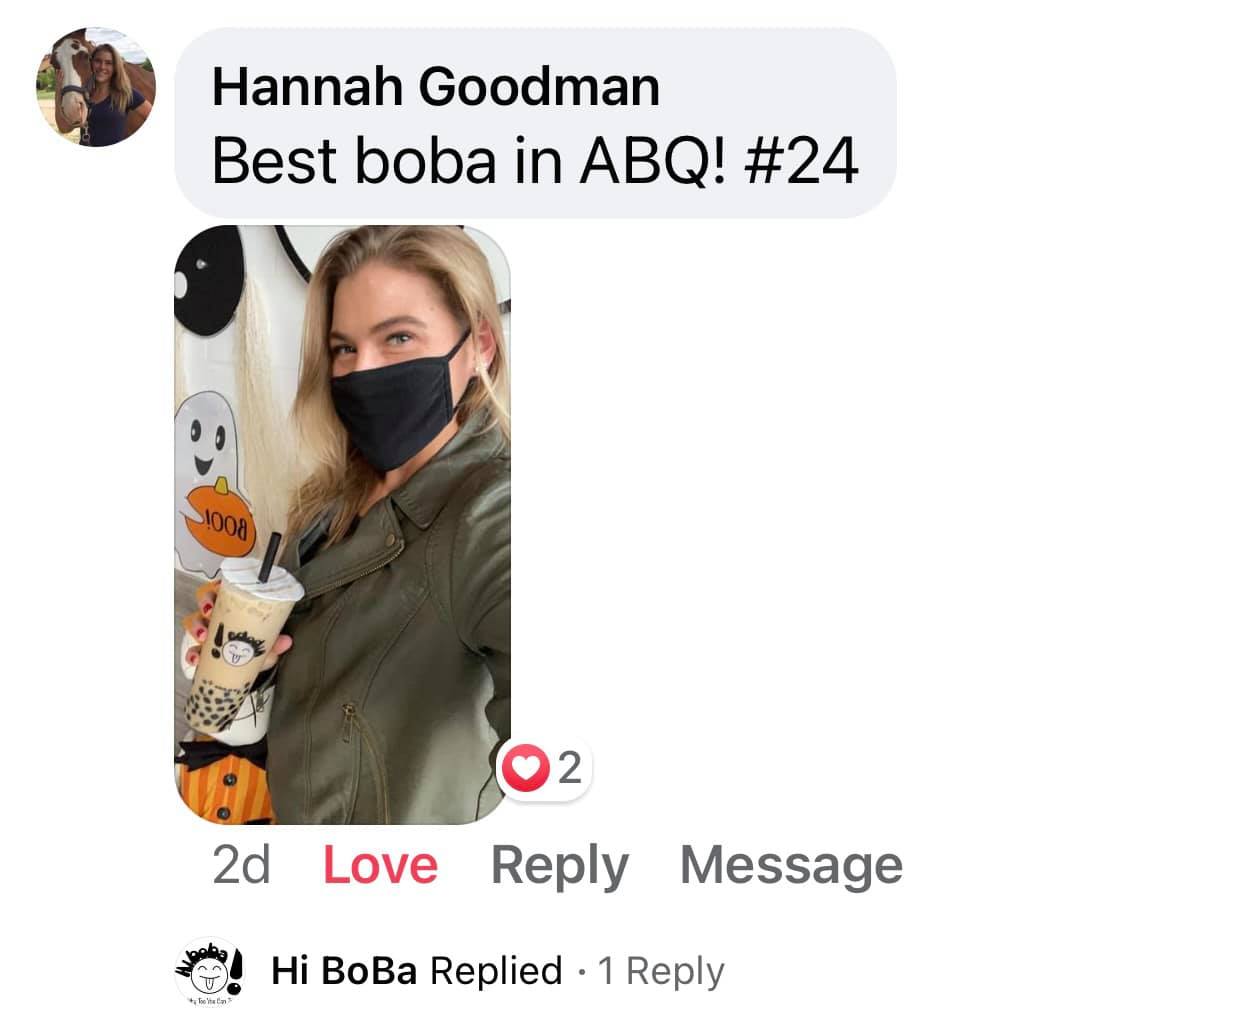
Task: Click the 2d timestamp
Action: pos(242,865)
